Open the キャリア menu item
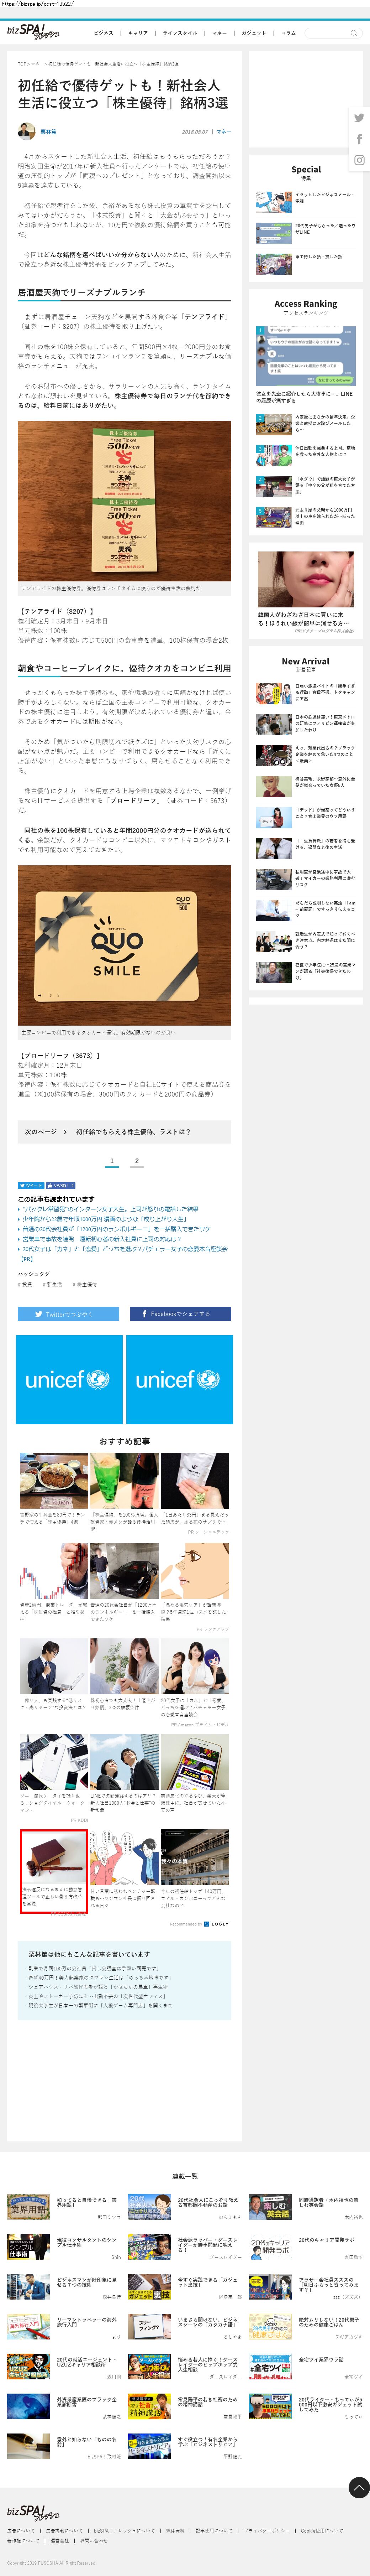The height and width of the screenshot is (2576, 370). tap(138, 33)
